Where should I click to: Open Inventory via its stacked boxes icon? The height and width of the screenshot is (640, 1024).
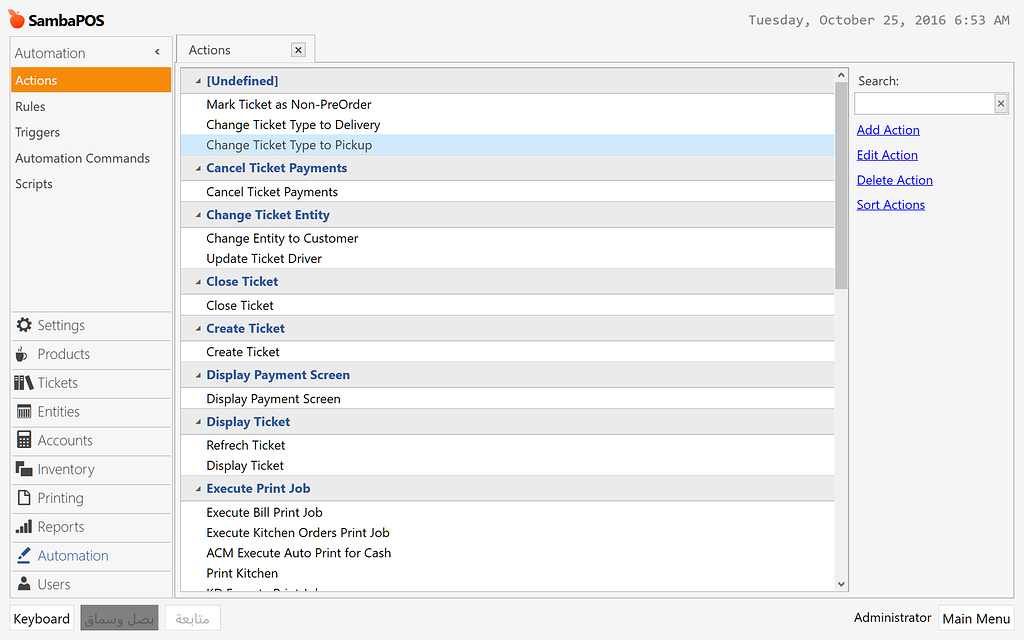point(24,469)
